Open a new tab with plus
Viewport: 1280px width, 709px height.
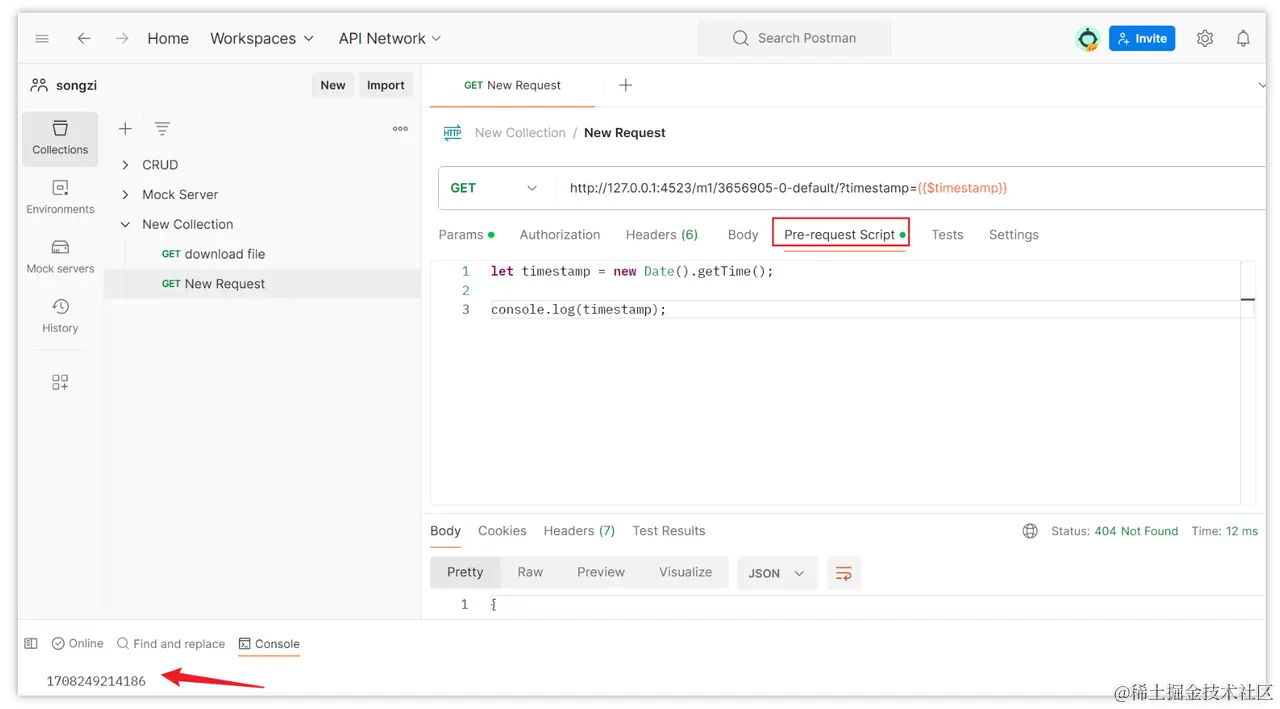tap(625, 85)
